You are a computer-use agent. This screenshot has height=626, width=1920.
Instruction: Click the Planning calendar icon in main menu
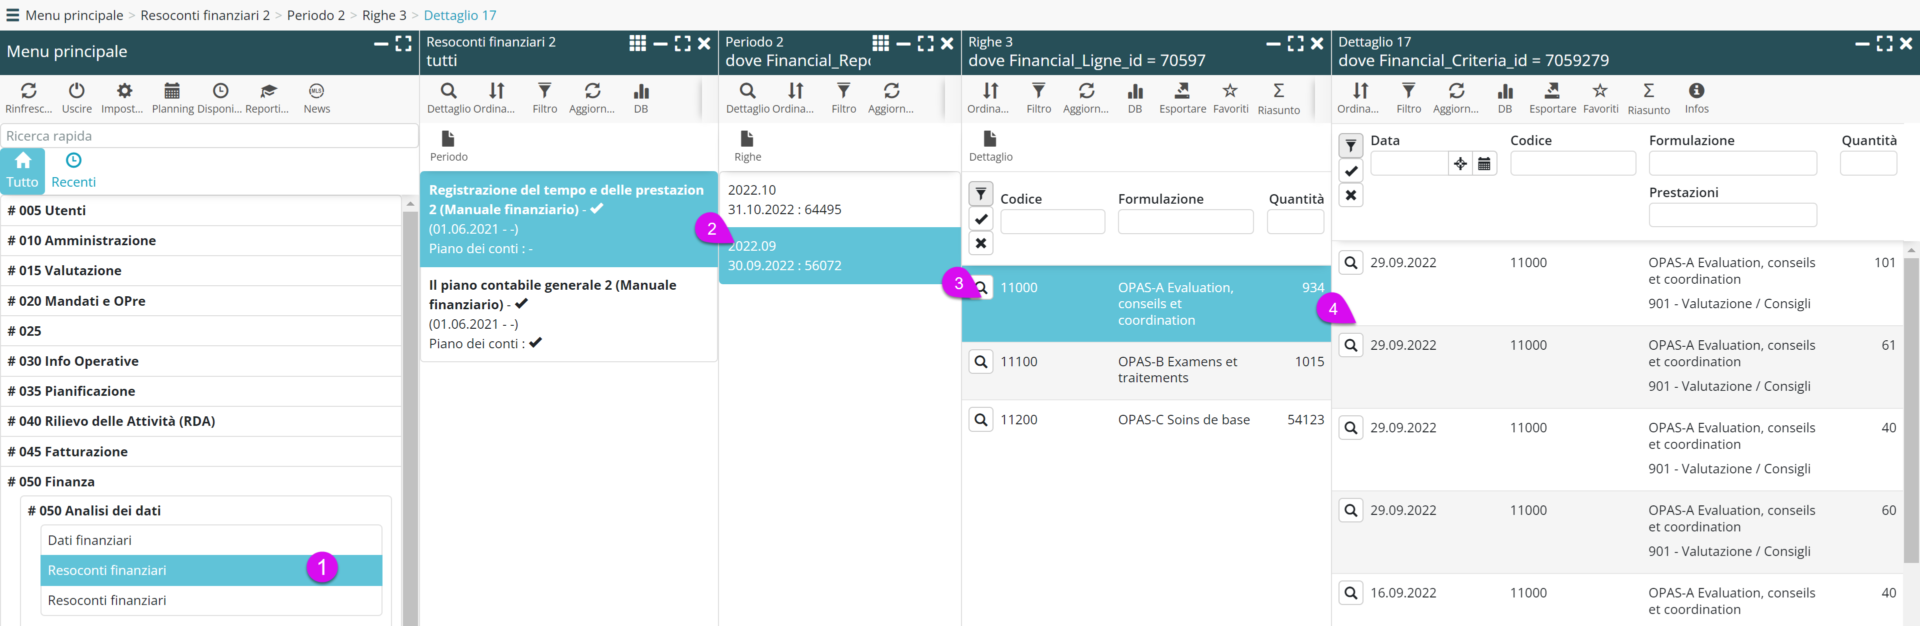[x=172, y=92]
